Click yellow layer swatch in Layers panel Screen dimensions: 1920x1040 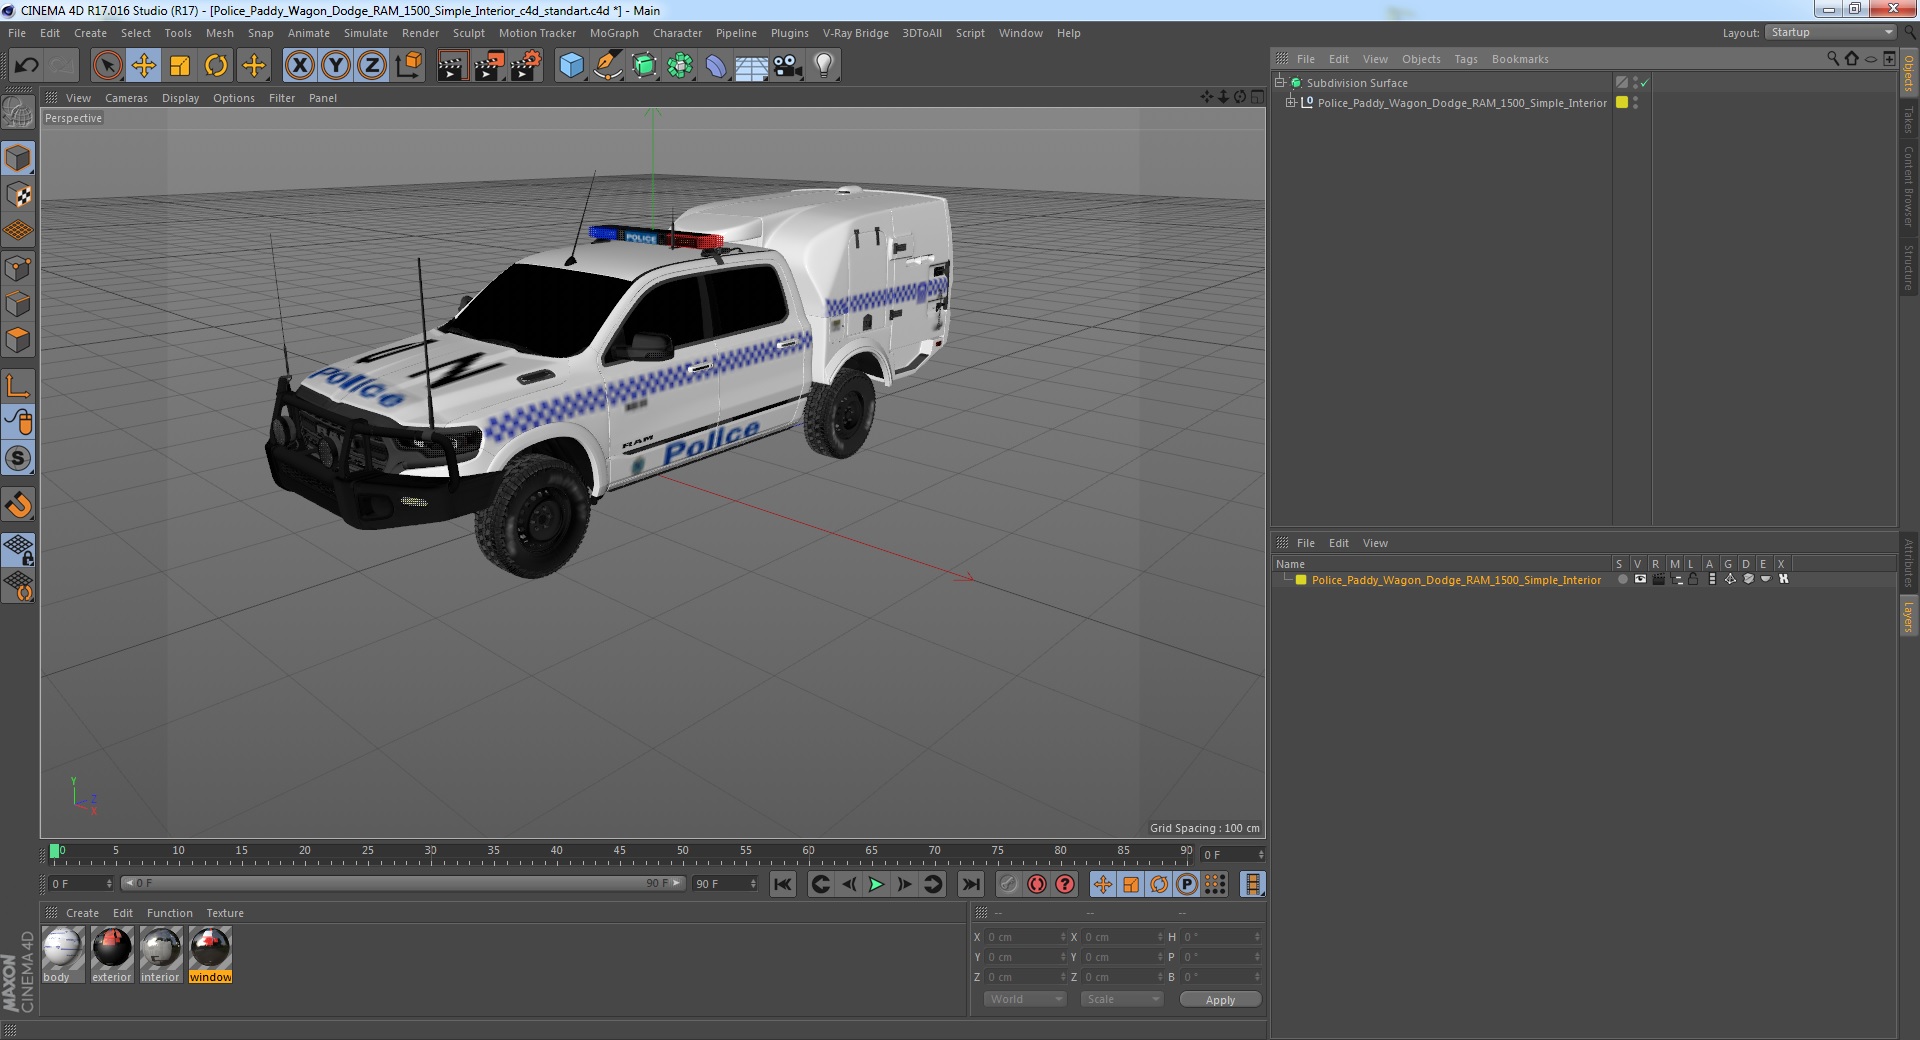tap(1301, 580)
